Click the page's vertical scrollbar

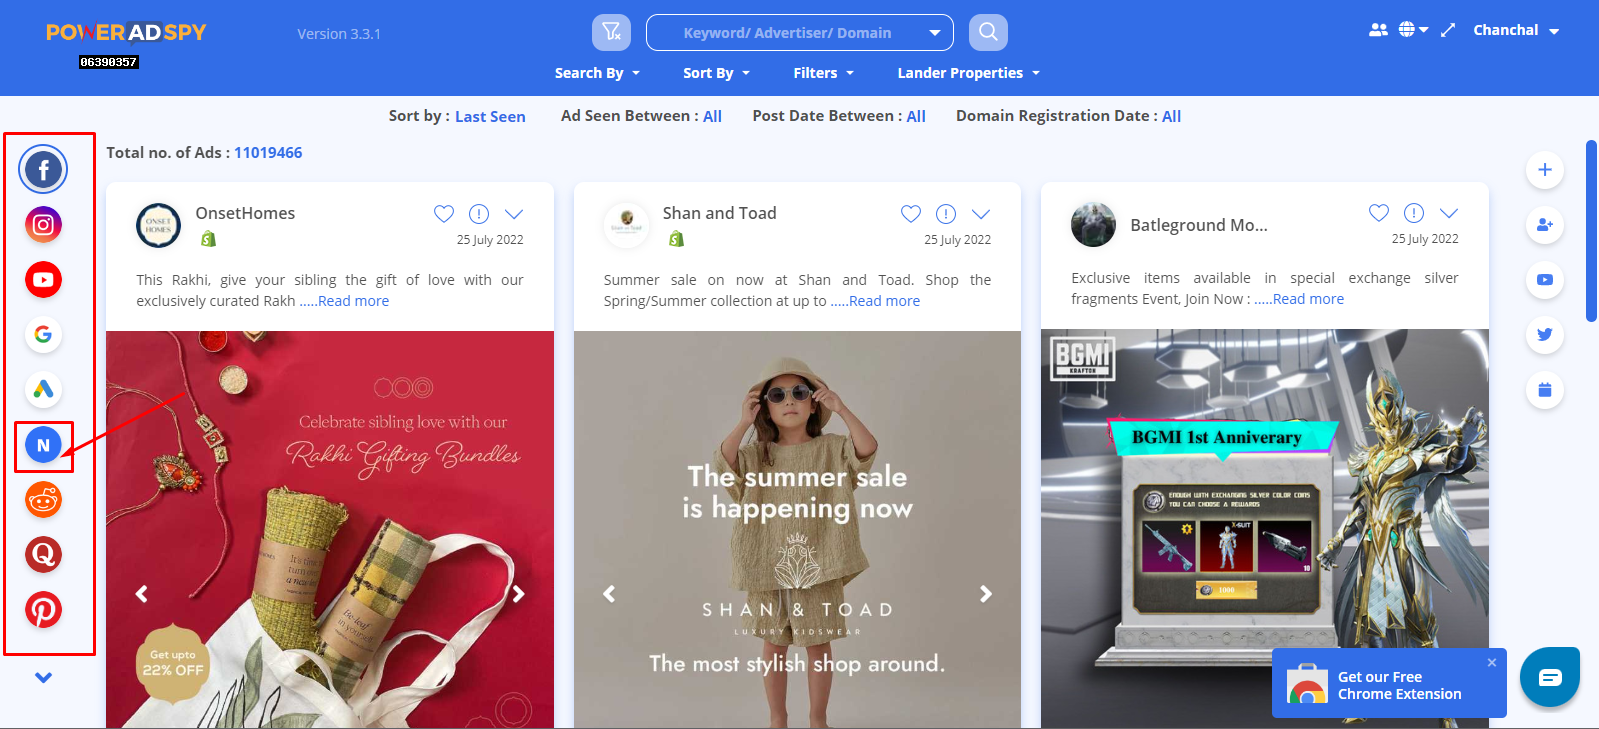[x=1592, y=231]
